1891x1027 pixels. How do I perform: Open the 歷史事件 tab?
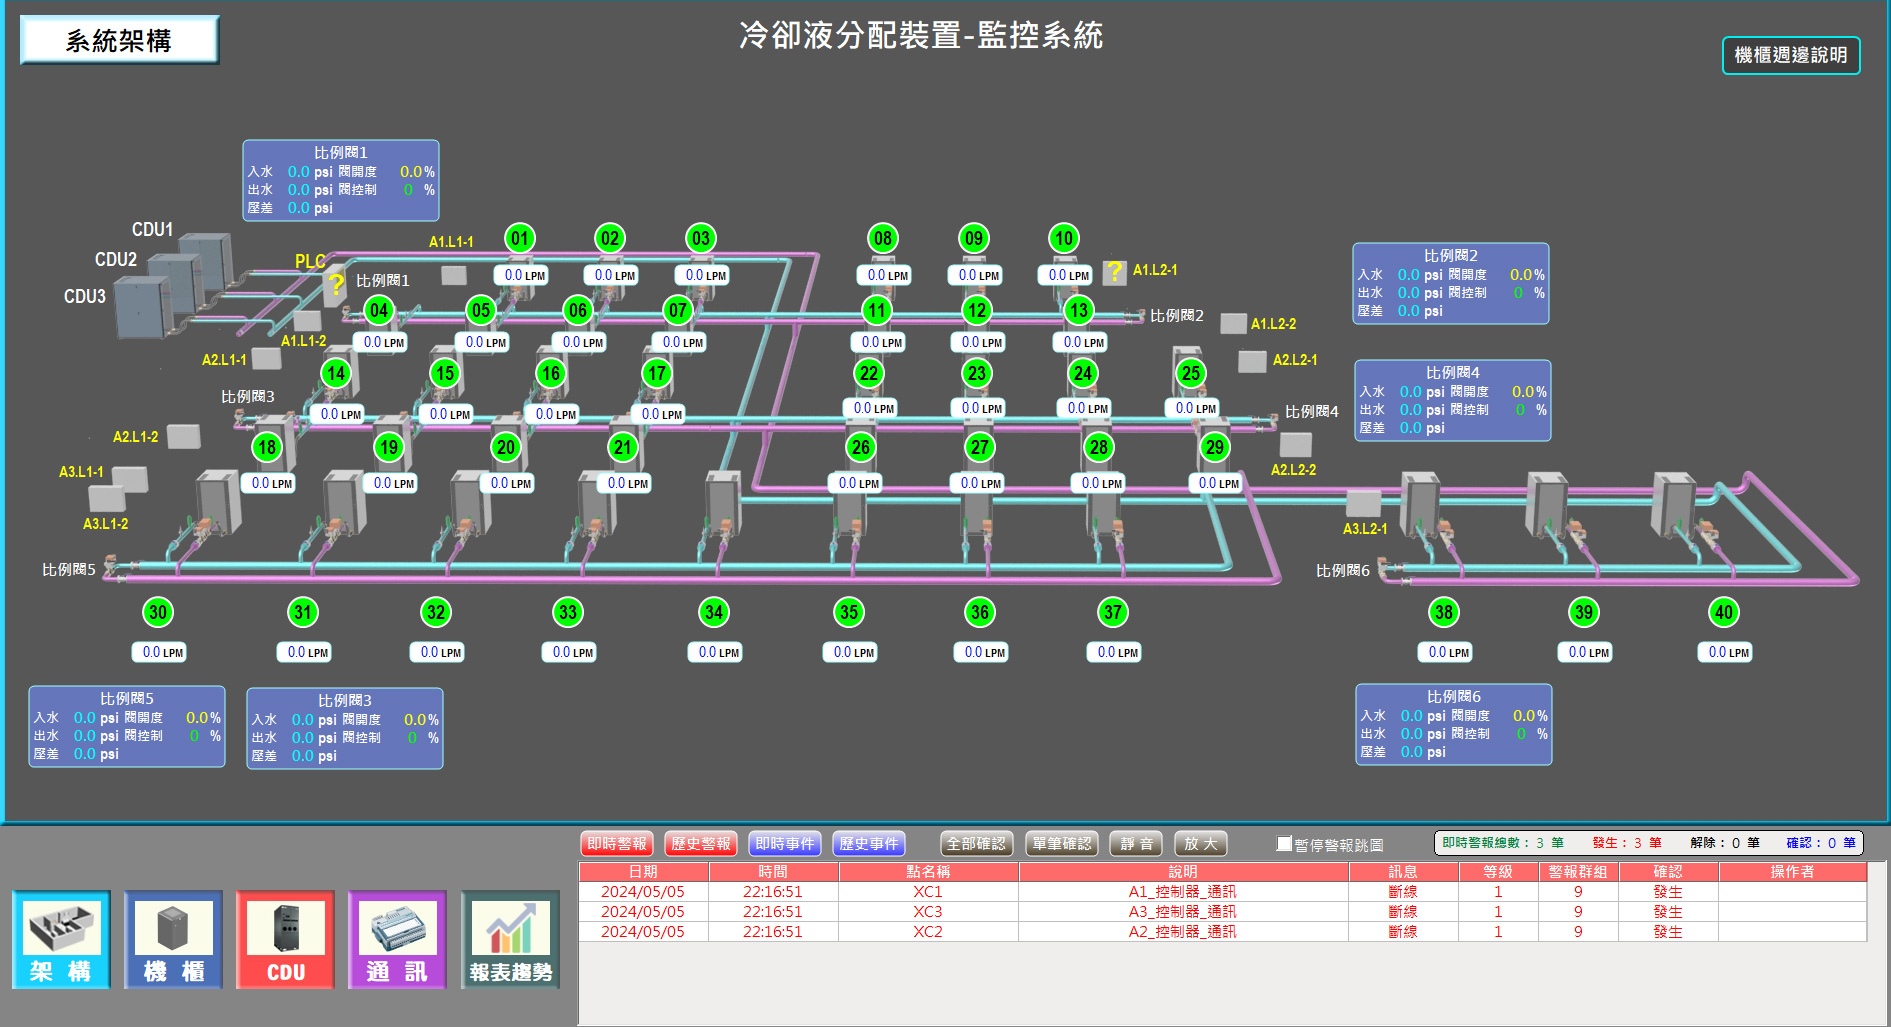click(869, 844)
